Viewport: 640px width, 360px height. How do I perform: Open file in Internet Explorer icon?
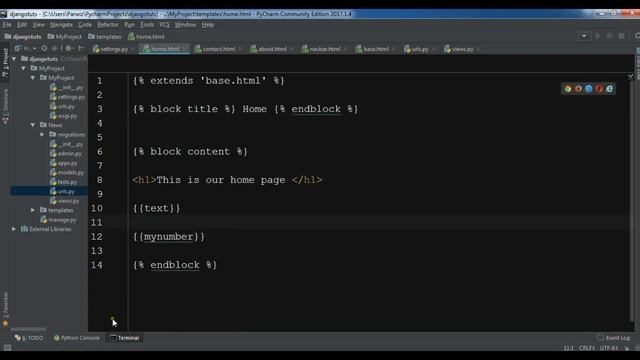(609, 89)
